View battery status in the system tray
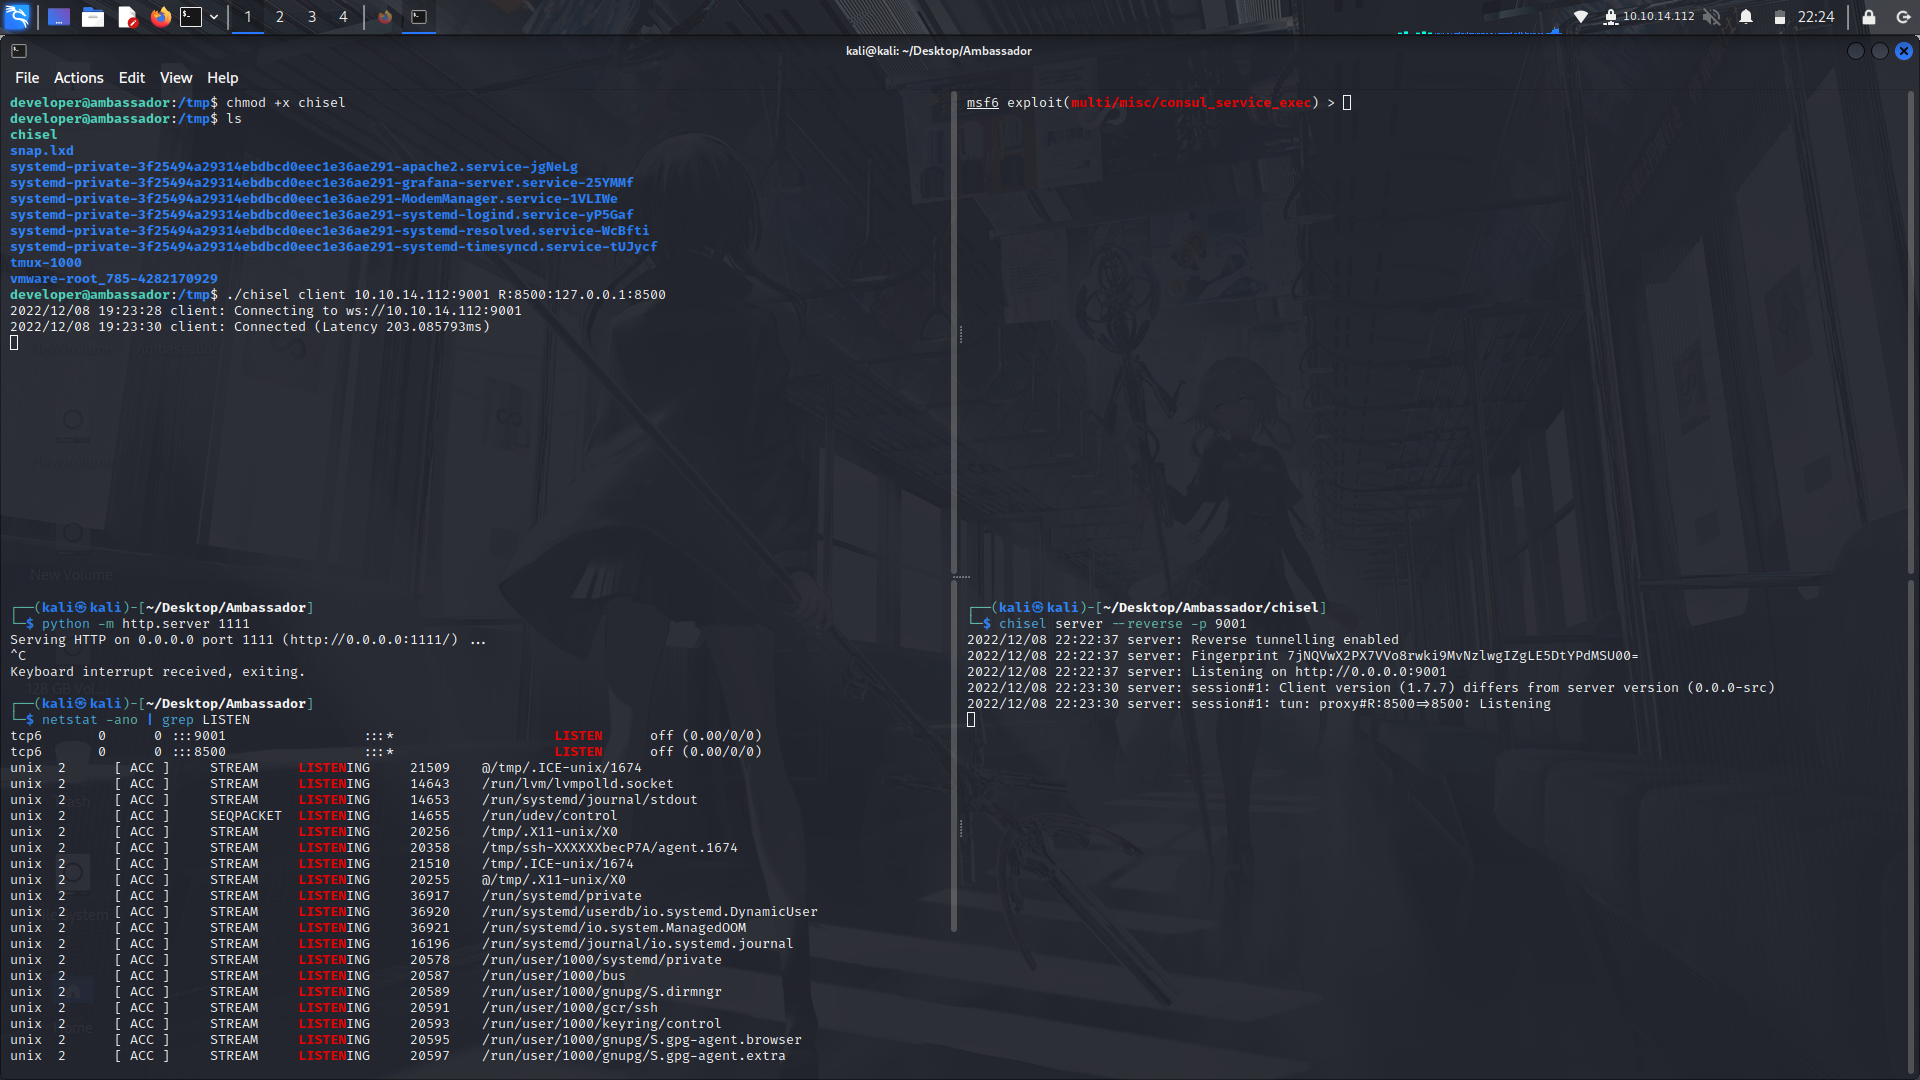 1781,16
